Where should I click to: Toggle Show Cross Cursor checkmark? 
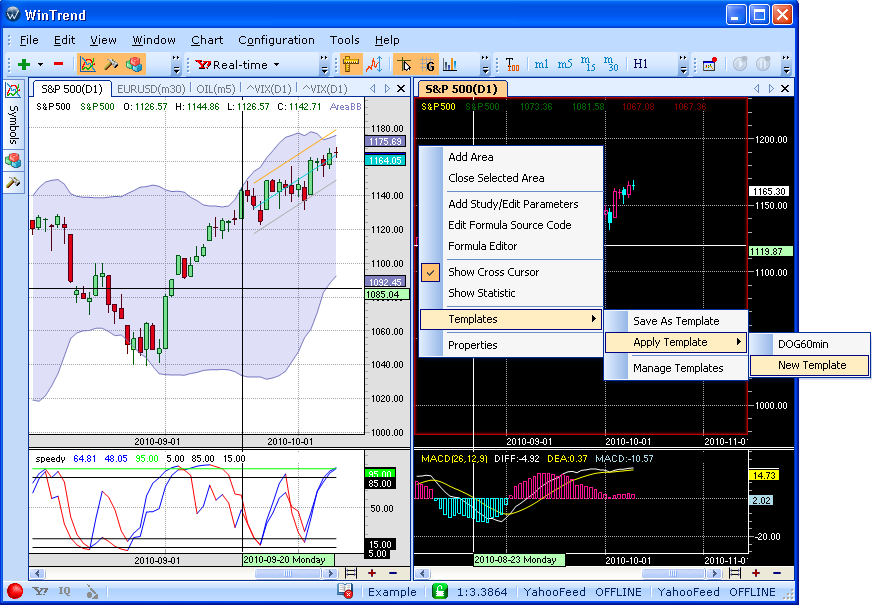(x=430, y=272)
